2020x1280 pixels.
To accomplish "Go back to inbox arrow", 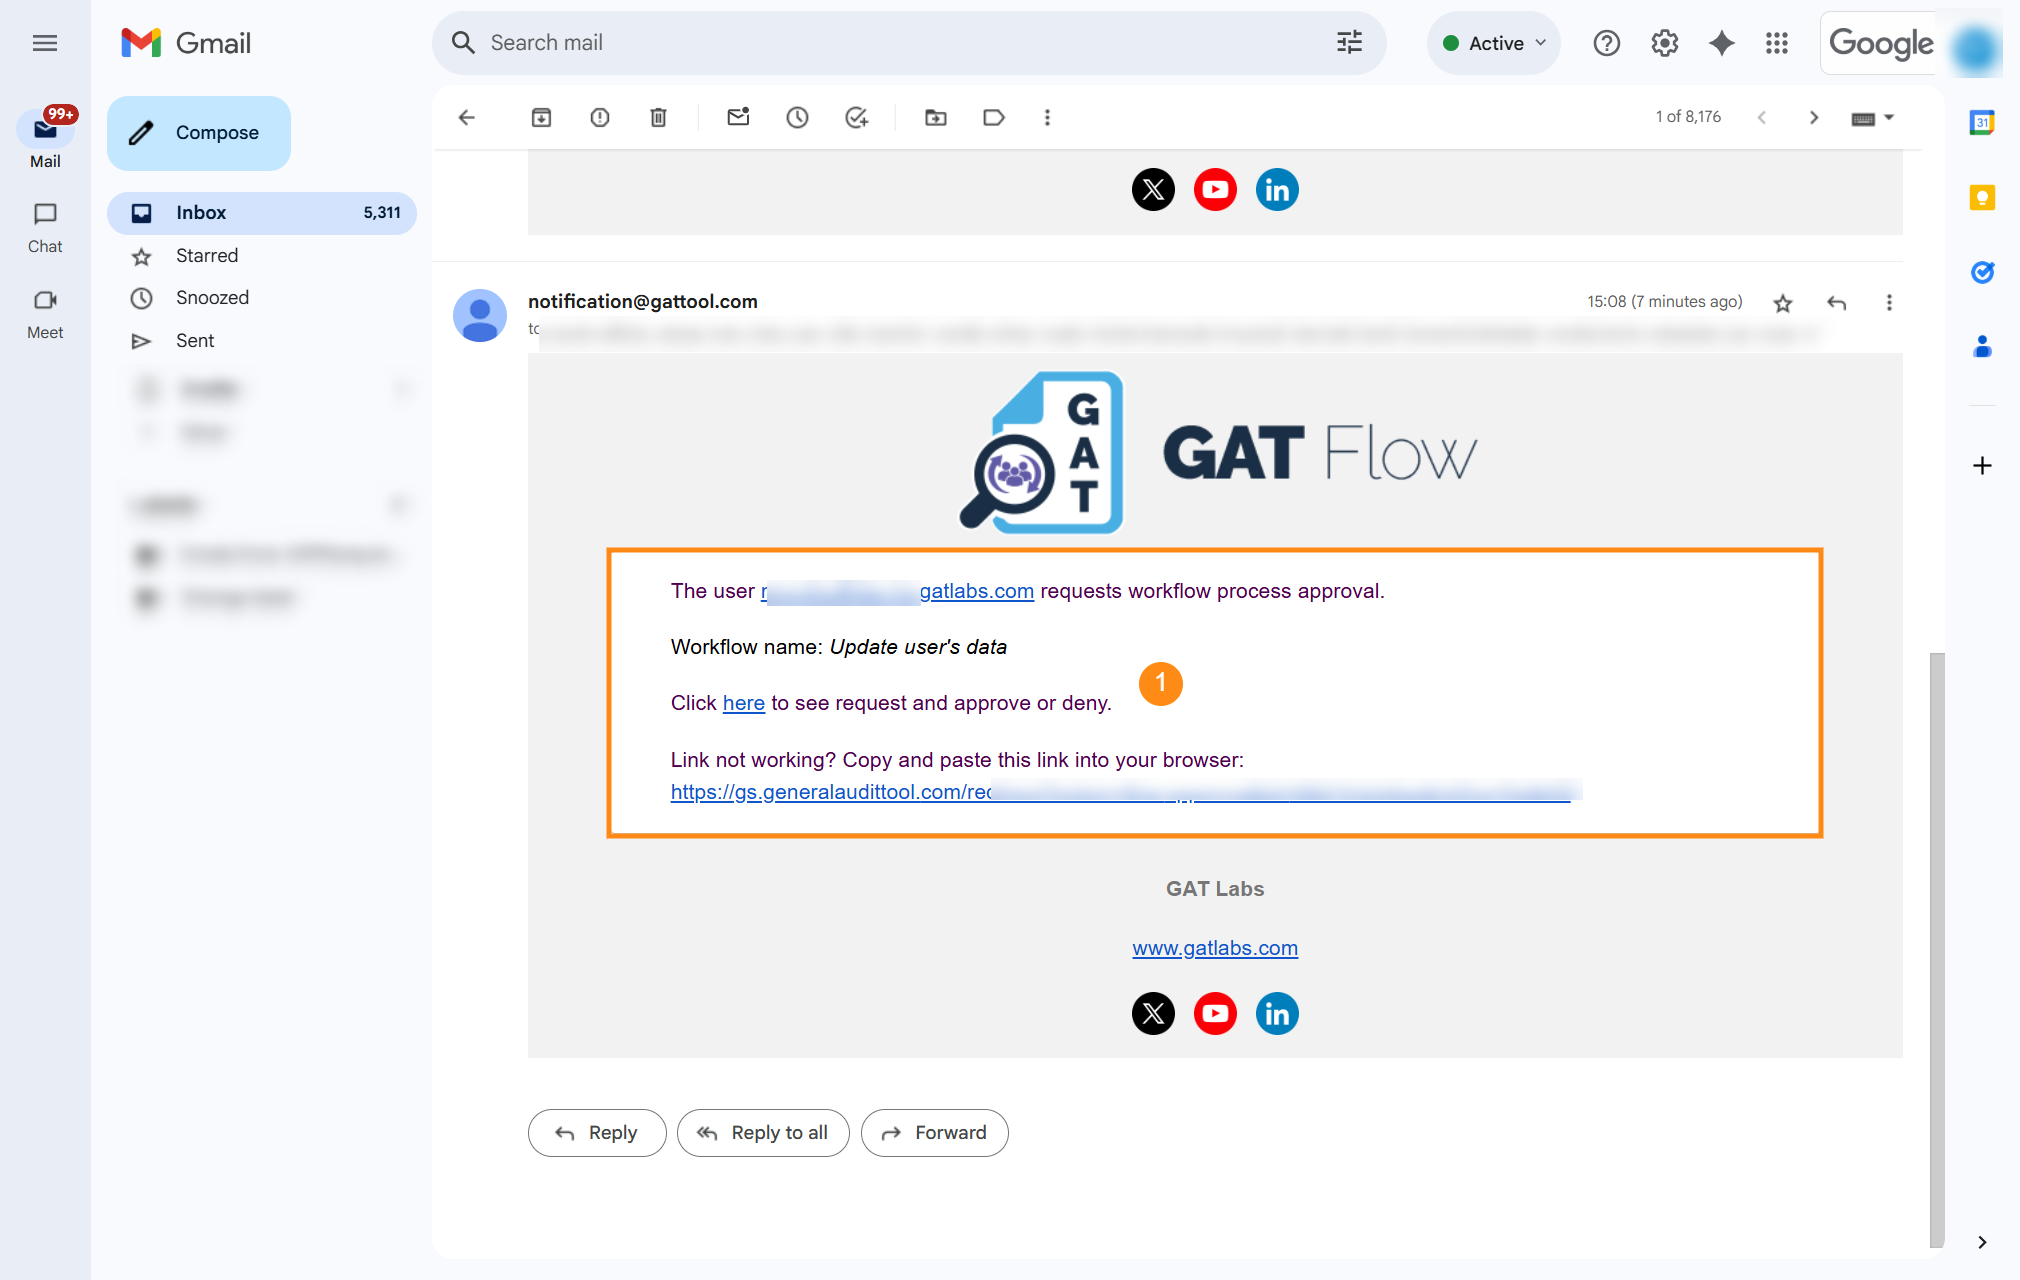I will tap(466, 118).
